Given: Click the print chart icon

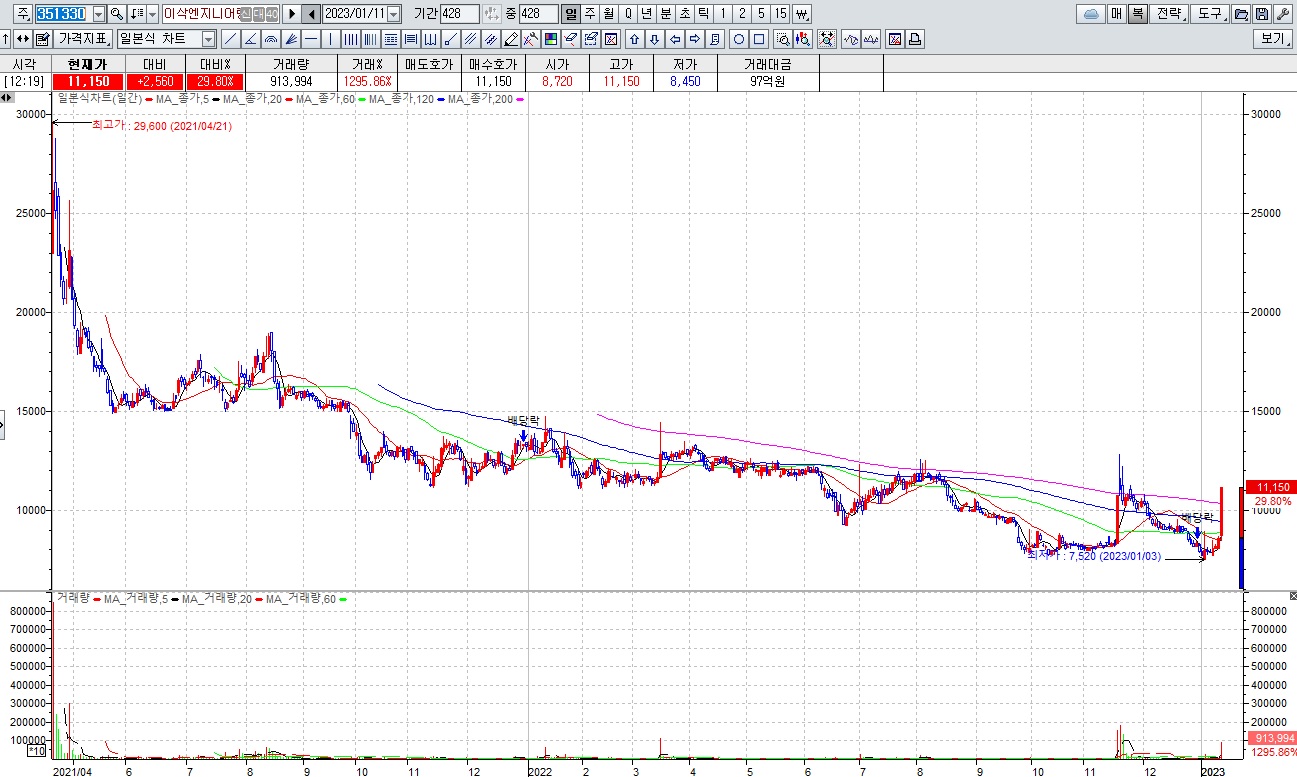Looking at the screenshot, I should coord(916,39).
